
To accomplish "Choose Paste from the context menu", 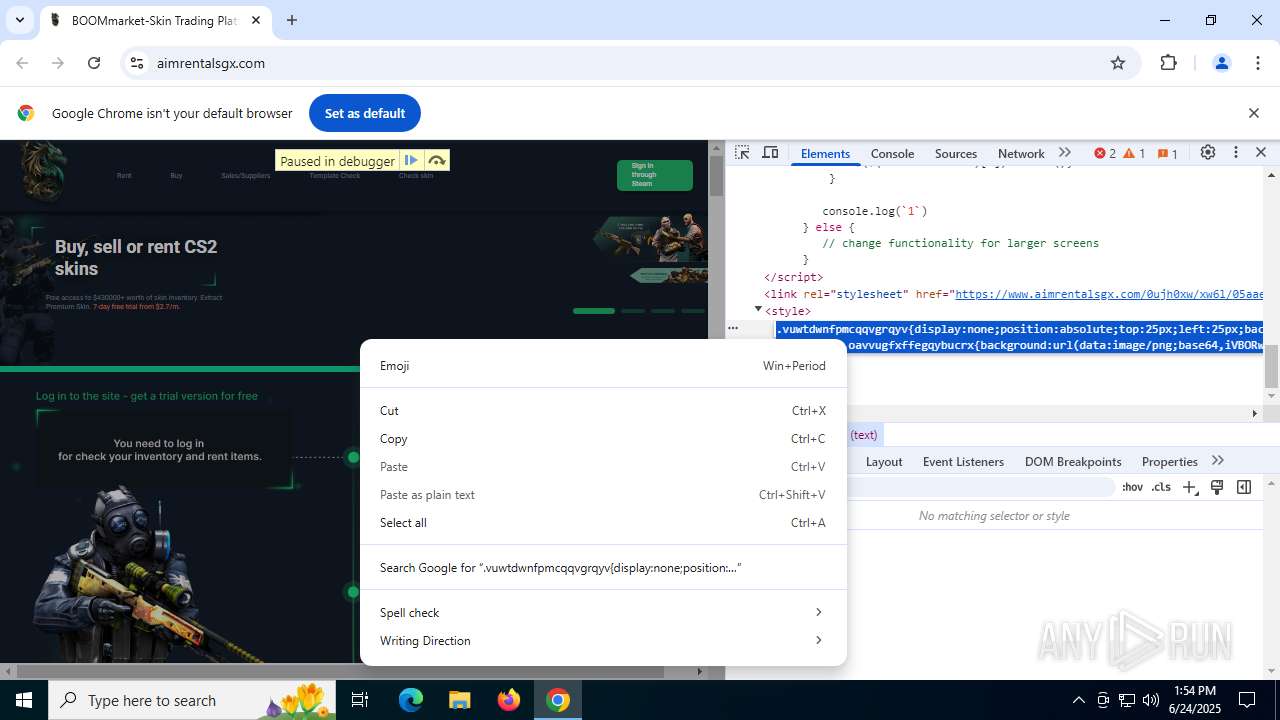I will tap(603, 467).
